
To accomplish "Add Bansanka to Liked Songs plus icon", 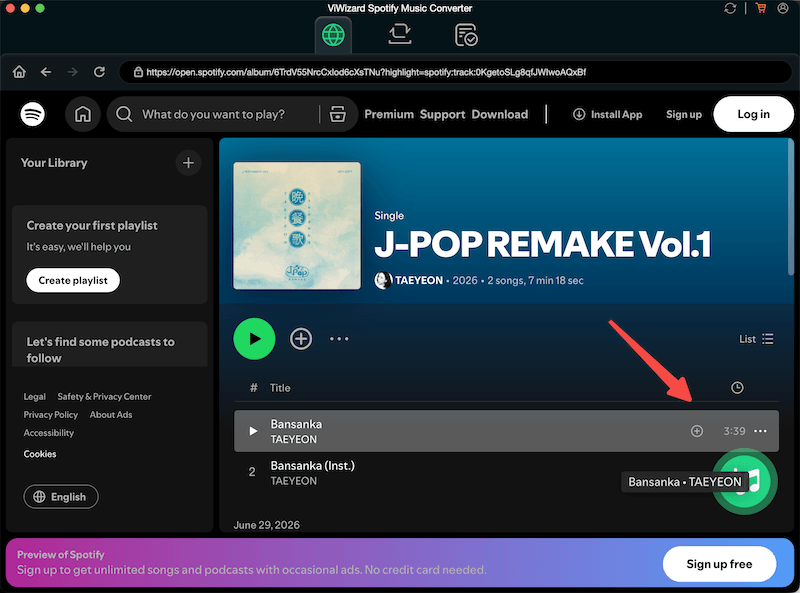I will pyautogui.click(x=696, y=431).
